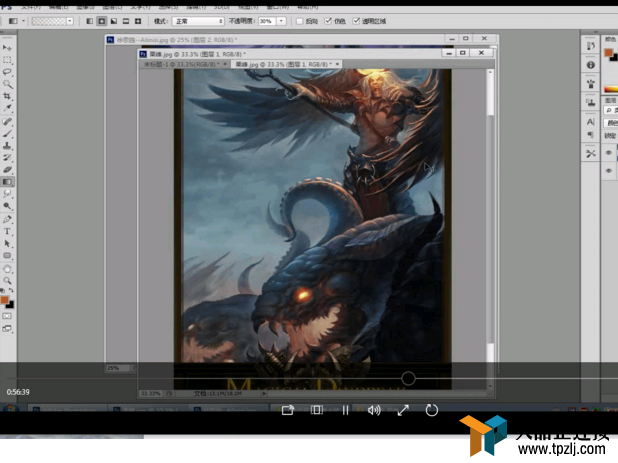
Task: Uncheck the 仿色 (Dither) checkbox
Action: click(x=328, y=21)
